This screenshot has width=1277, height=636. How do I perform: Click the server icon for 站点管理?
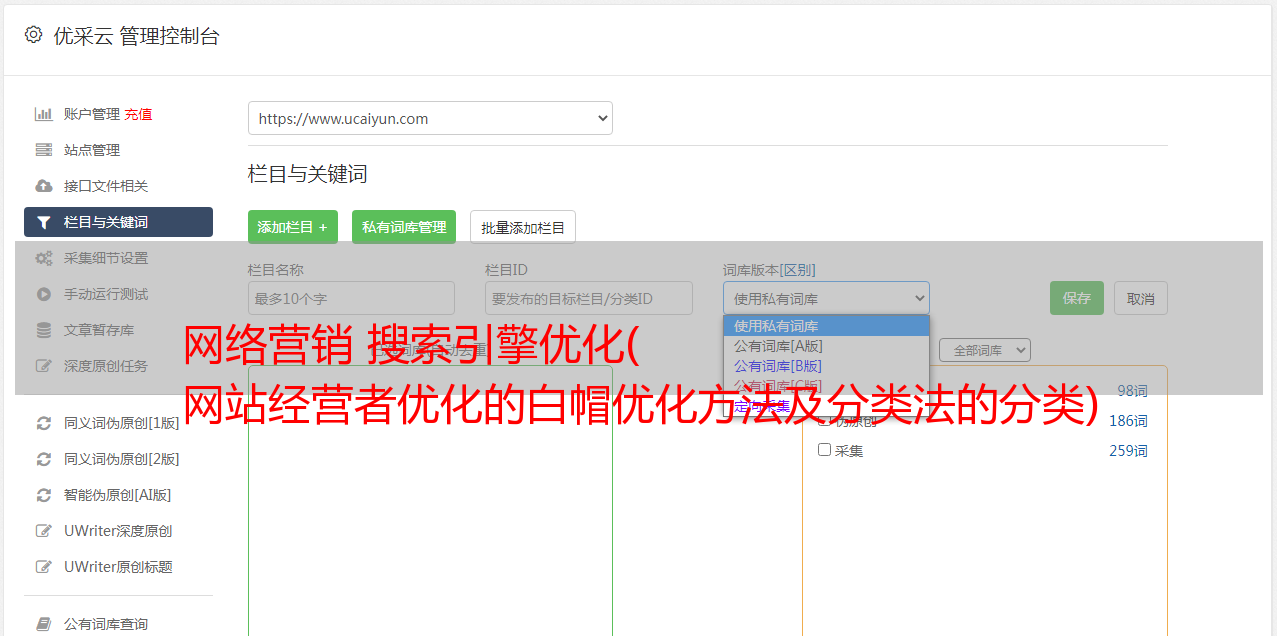43,150
